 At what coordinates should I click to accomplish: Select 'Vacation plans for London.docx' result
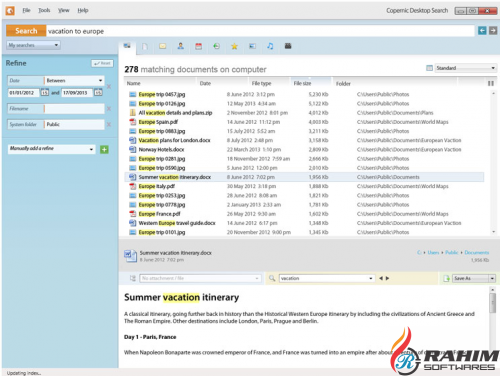(174, 140)
